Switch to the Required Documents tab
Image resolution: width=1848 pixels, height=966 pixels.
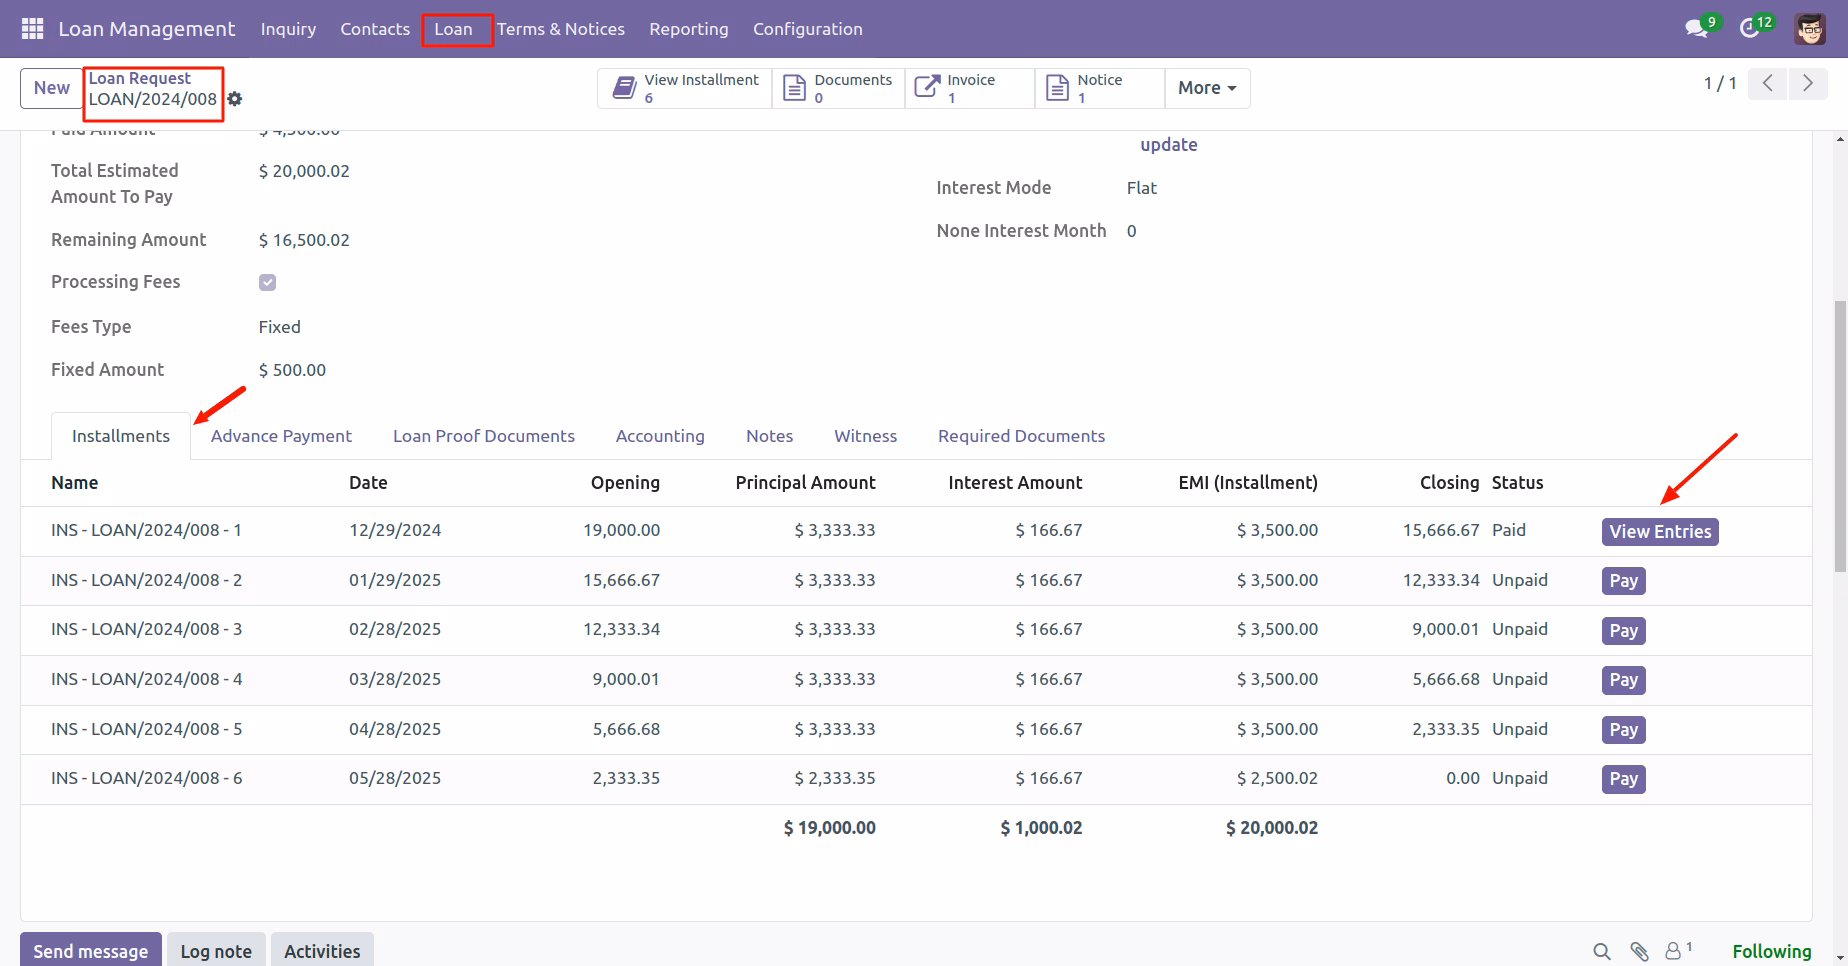click(1021, 436)
